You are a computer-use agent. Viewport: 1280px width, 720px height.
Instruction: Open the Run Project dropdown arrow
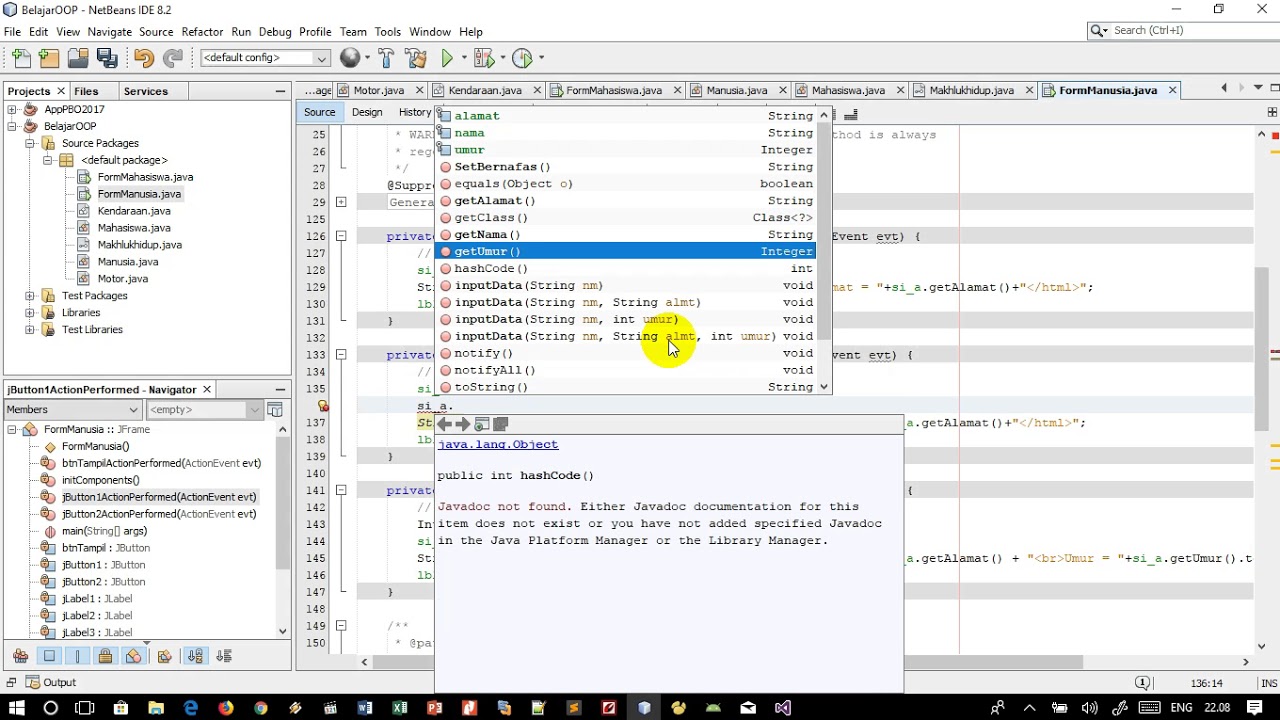click(464, 58)
